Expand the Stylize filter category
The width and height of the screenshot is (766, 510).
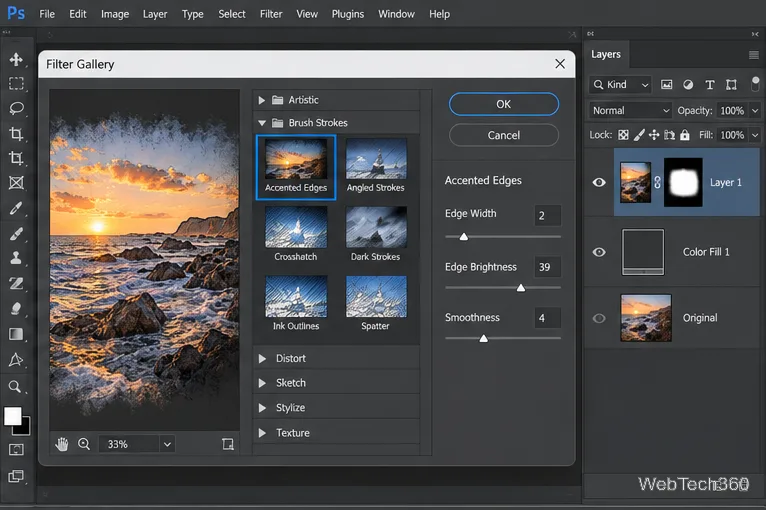pos(262,408)
